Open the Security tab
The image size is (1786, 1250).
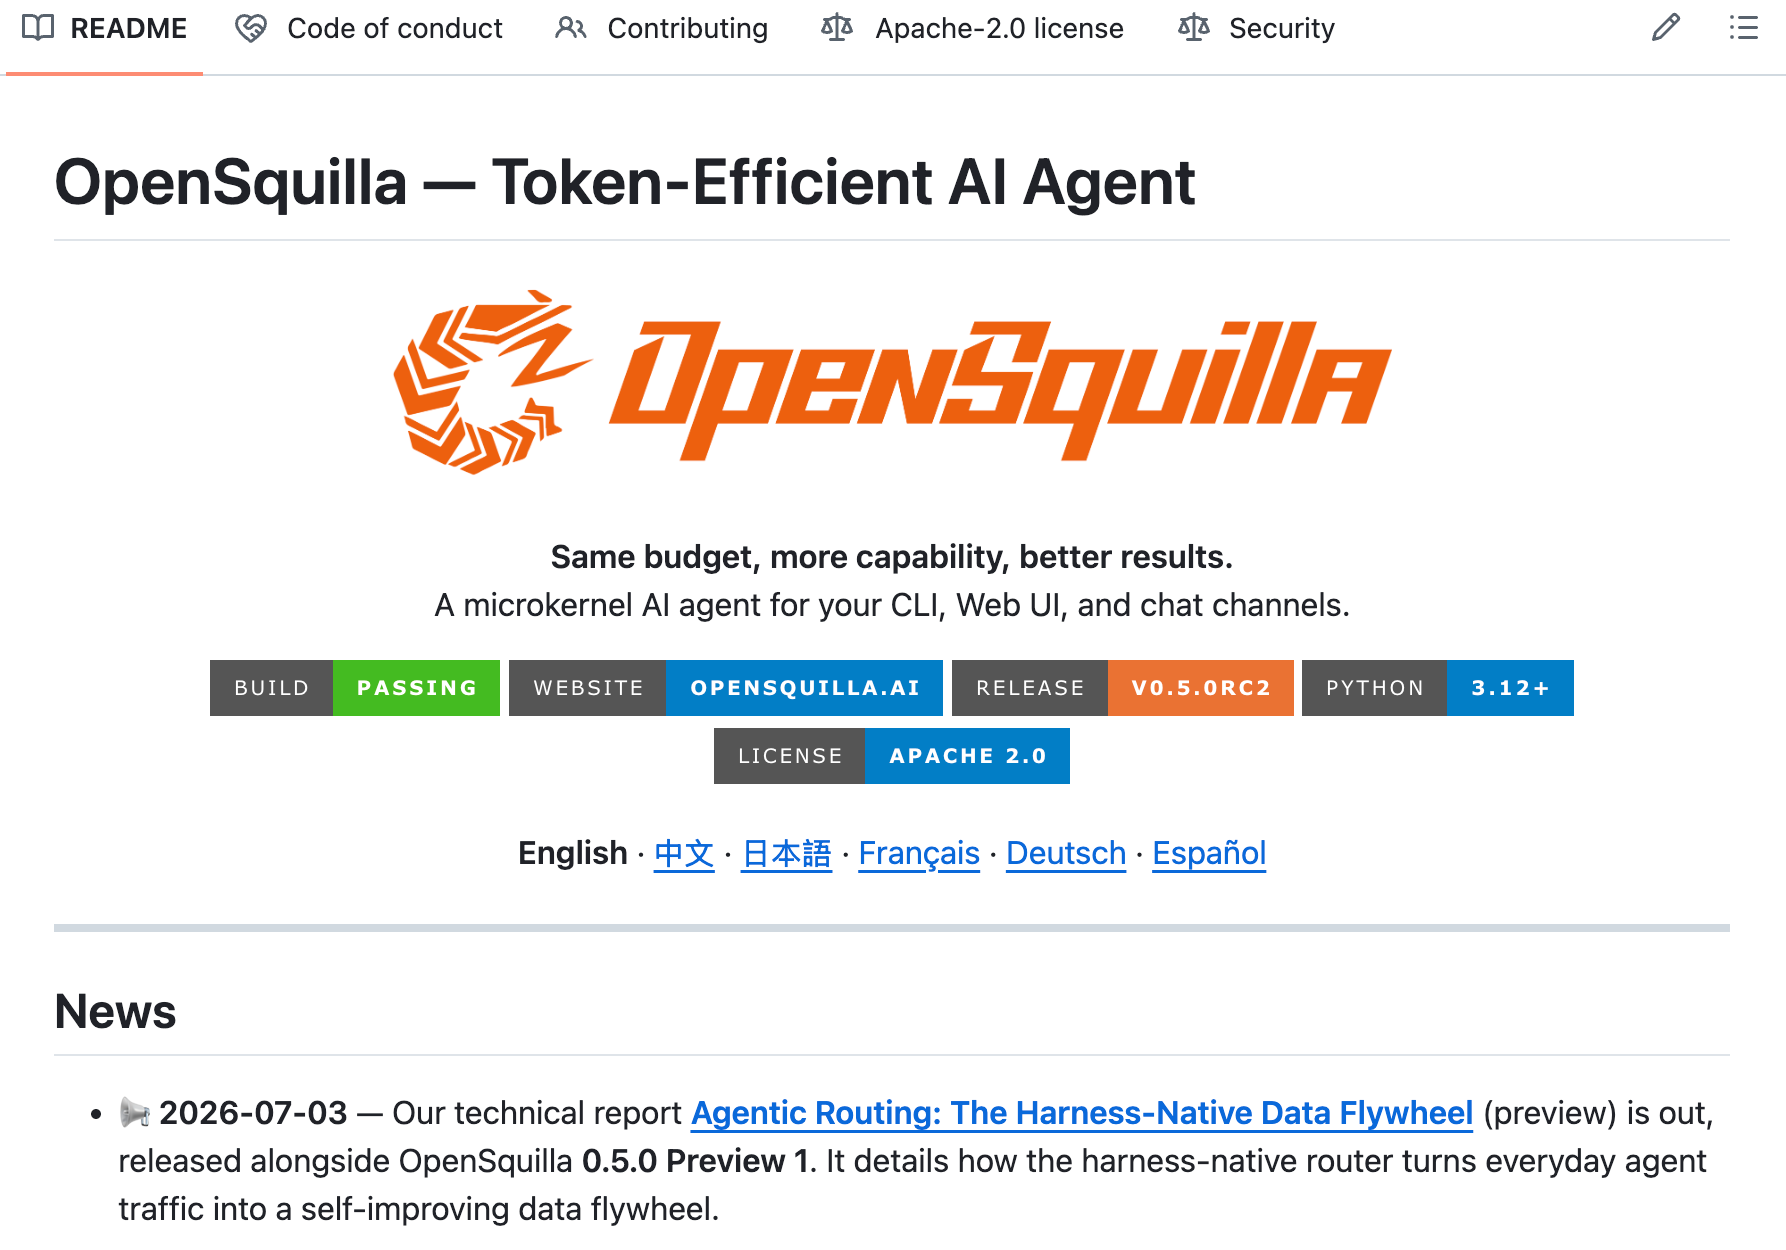click(1257, 29)
